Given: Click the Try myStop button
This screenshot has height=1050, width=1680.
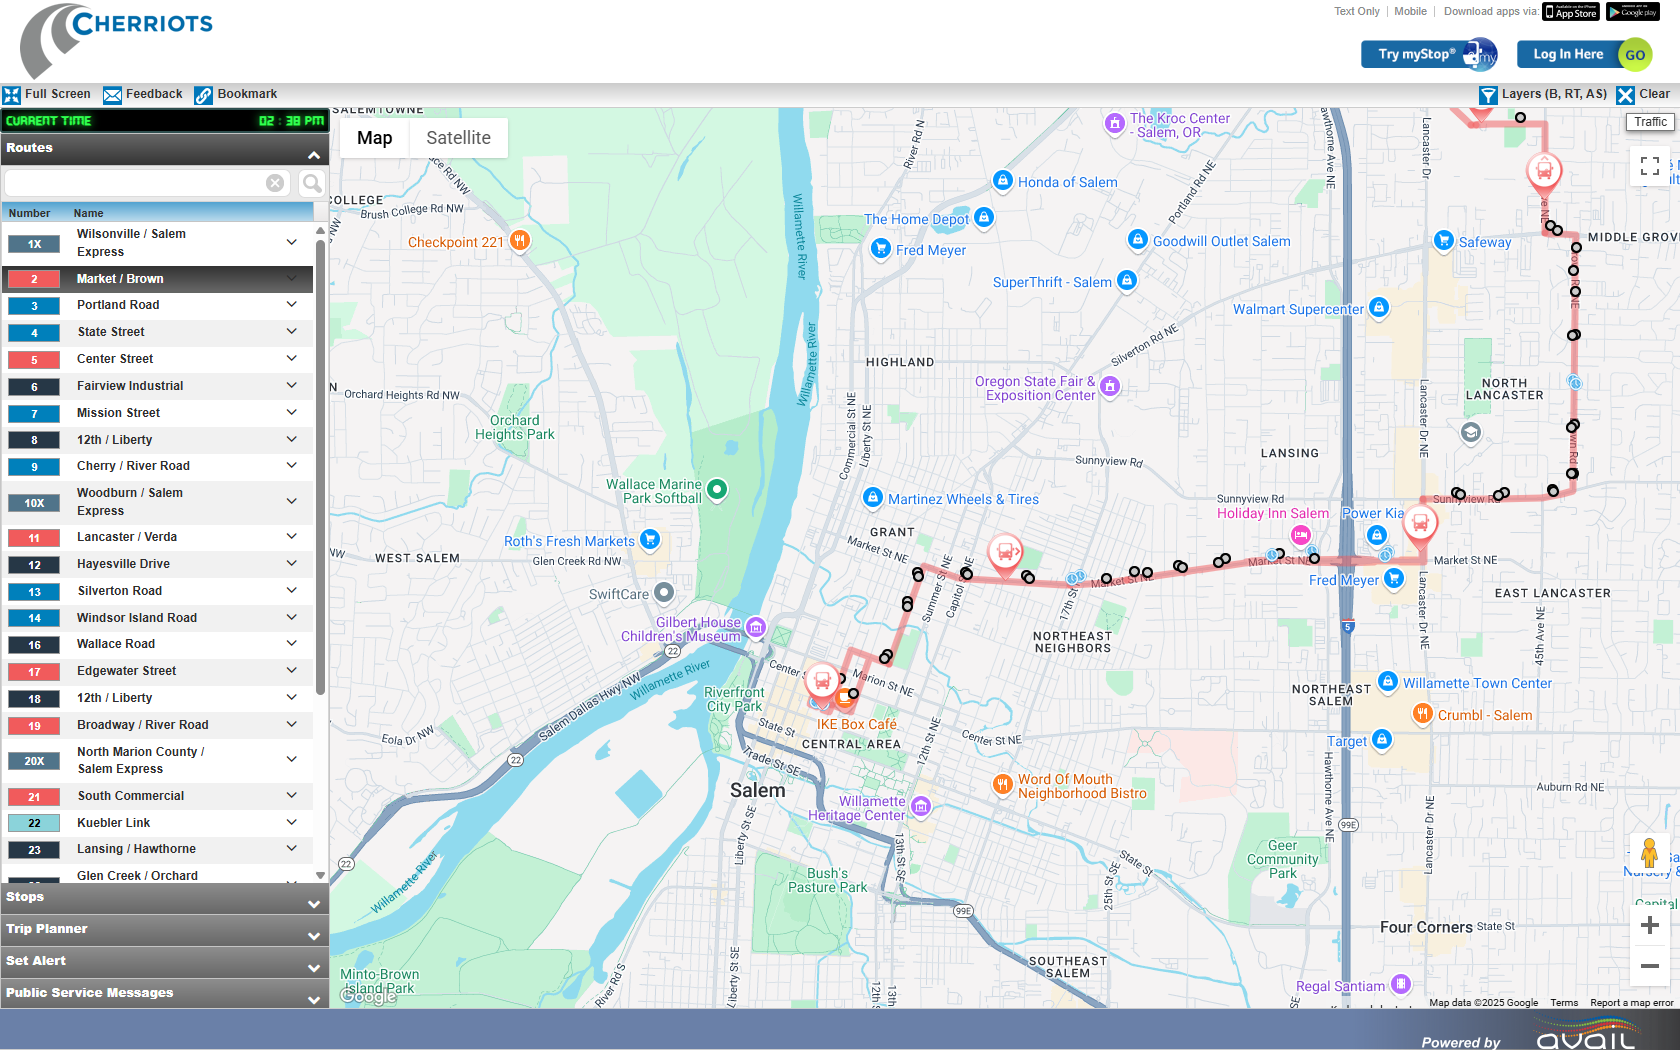Looking at the screenshot, I should [1428, 55].
